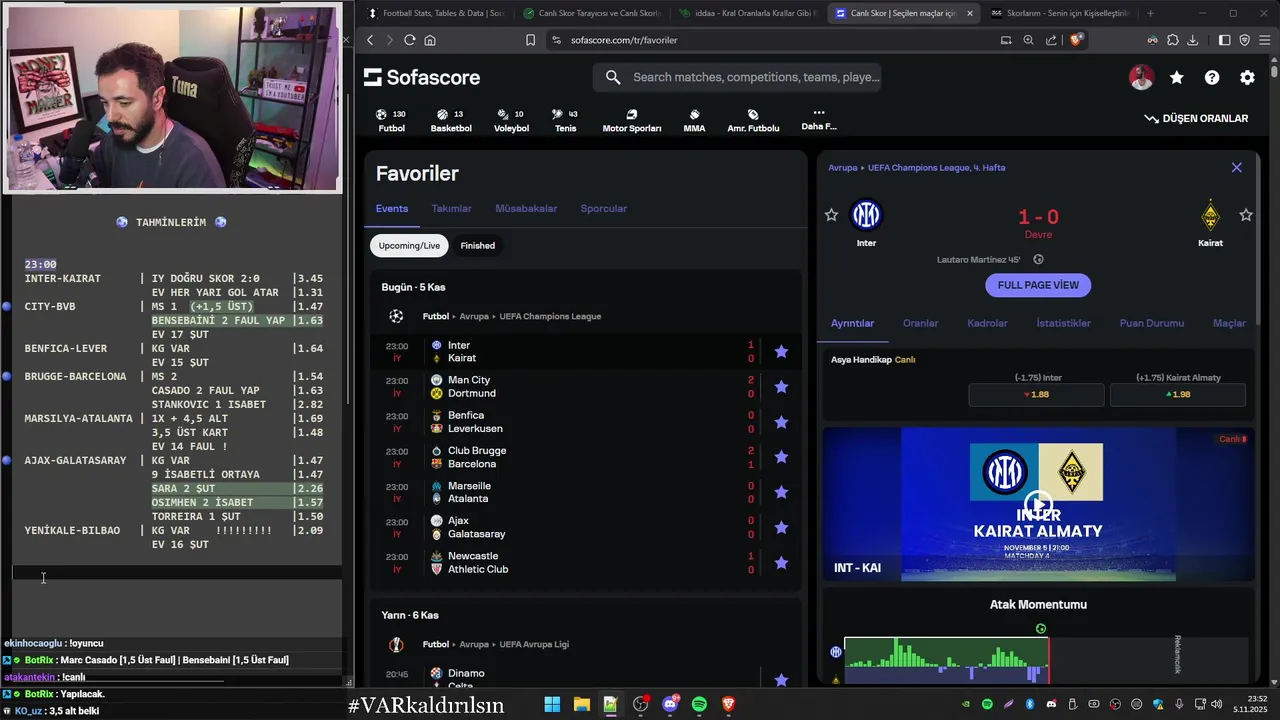1280x720 pixels.
Task: Open Spotify from the taskbar
Action: (699, 705)
